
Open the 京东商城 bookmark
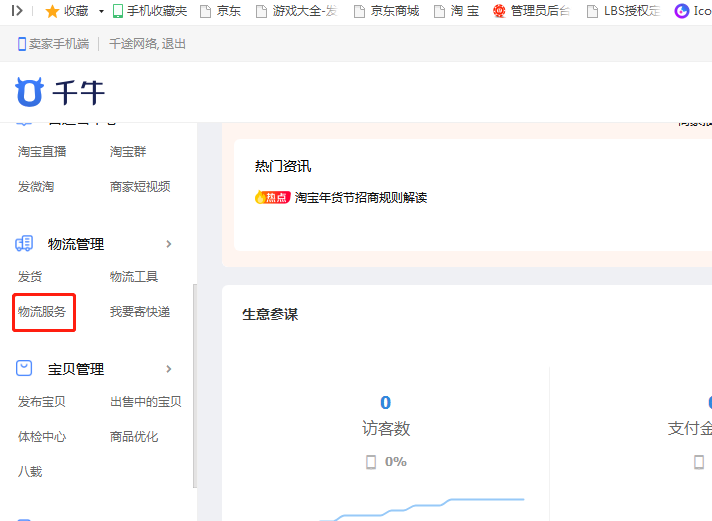point(387,11)
